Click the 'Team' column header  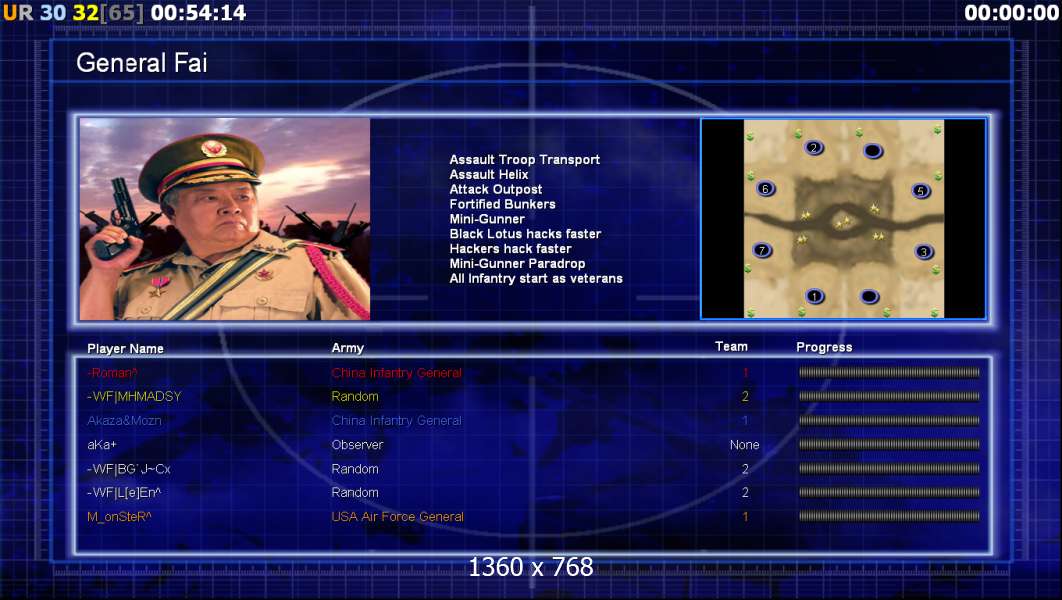[731, 347]
